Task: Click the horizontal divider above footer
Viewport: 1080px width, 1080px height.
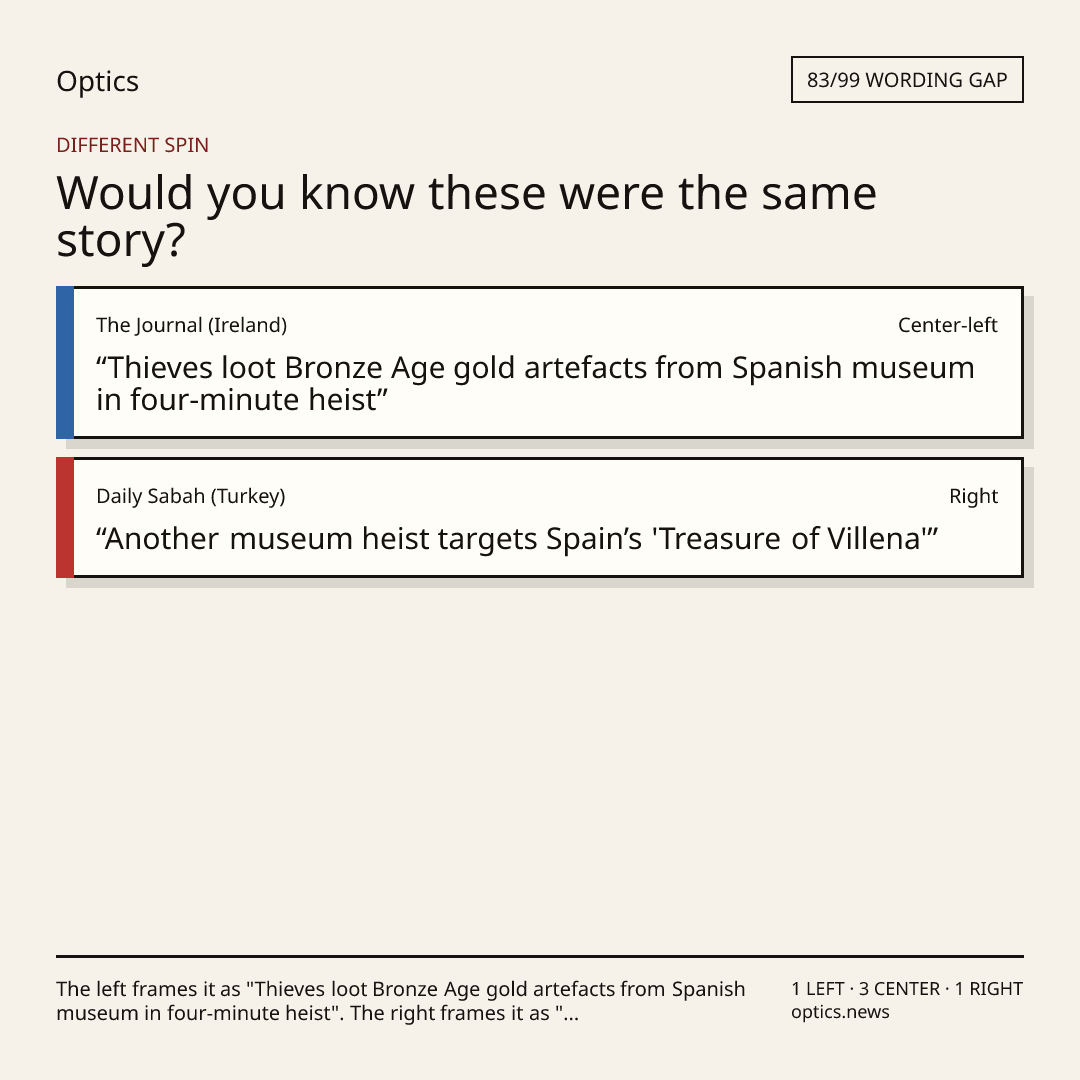Action: (540, 956)
